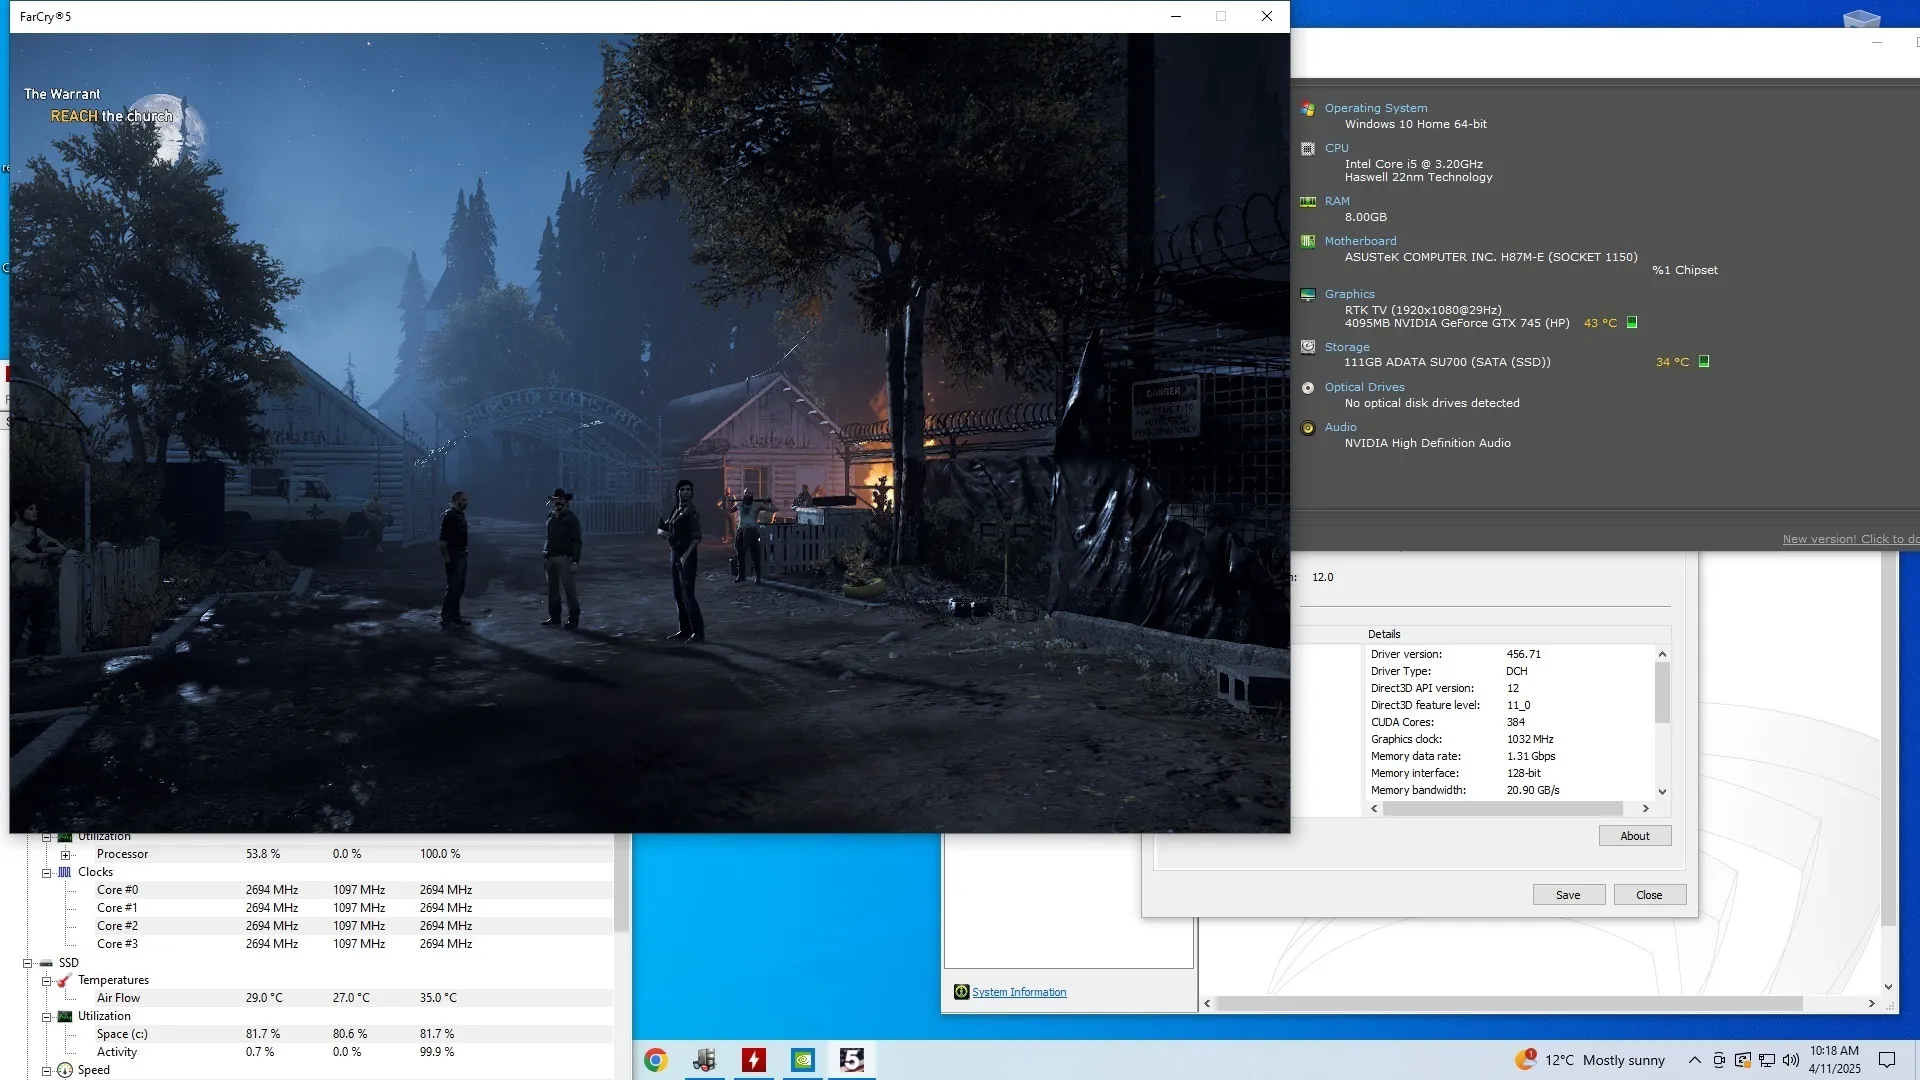Open the Storage section link in Speccy
Viewport: 1920px width, 1080px height.
(x=1347, y=347)
